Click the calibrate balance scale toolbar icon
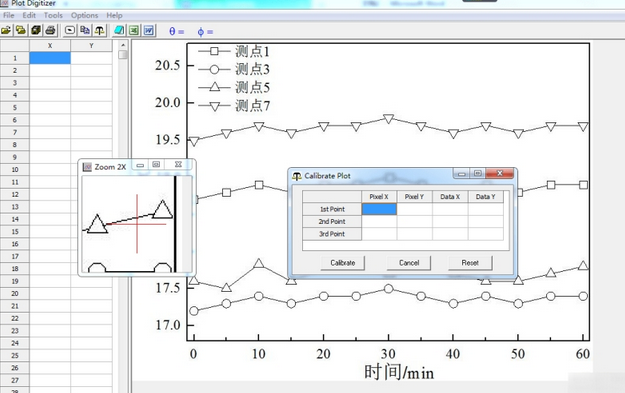The width and height of the screenshot is (625, 393). click(99, 30)
